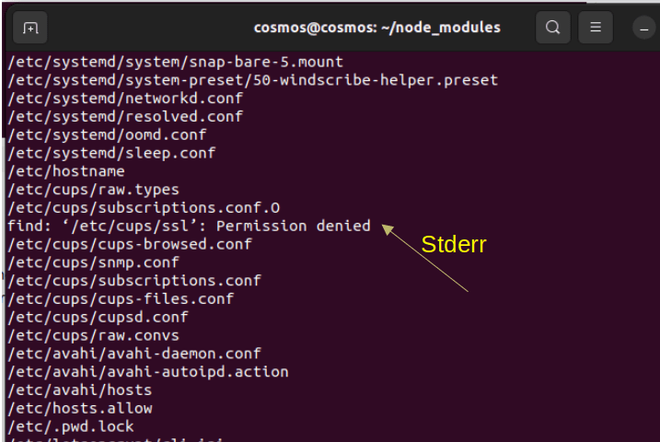660x442 pixels.
Task: Click the /etc/cups/raw.types line
Action: point(93,189)
